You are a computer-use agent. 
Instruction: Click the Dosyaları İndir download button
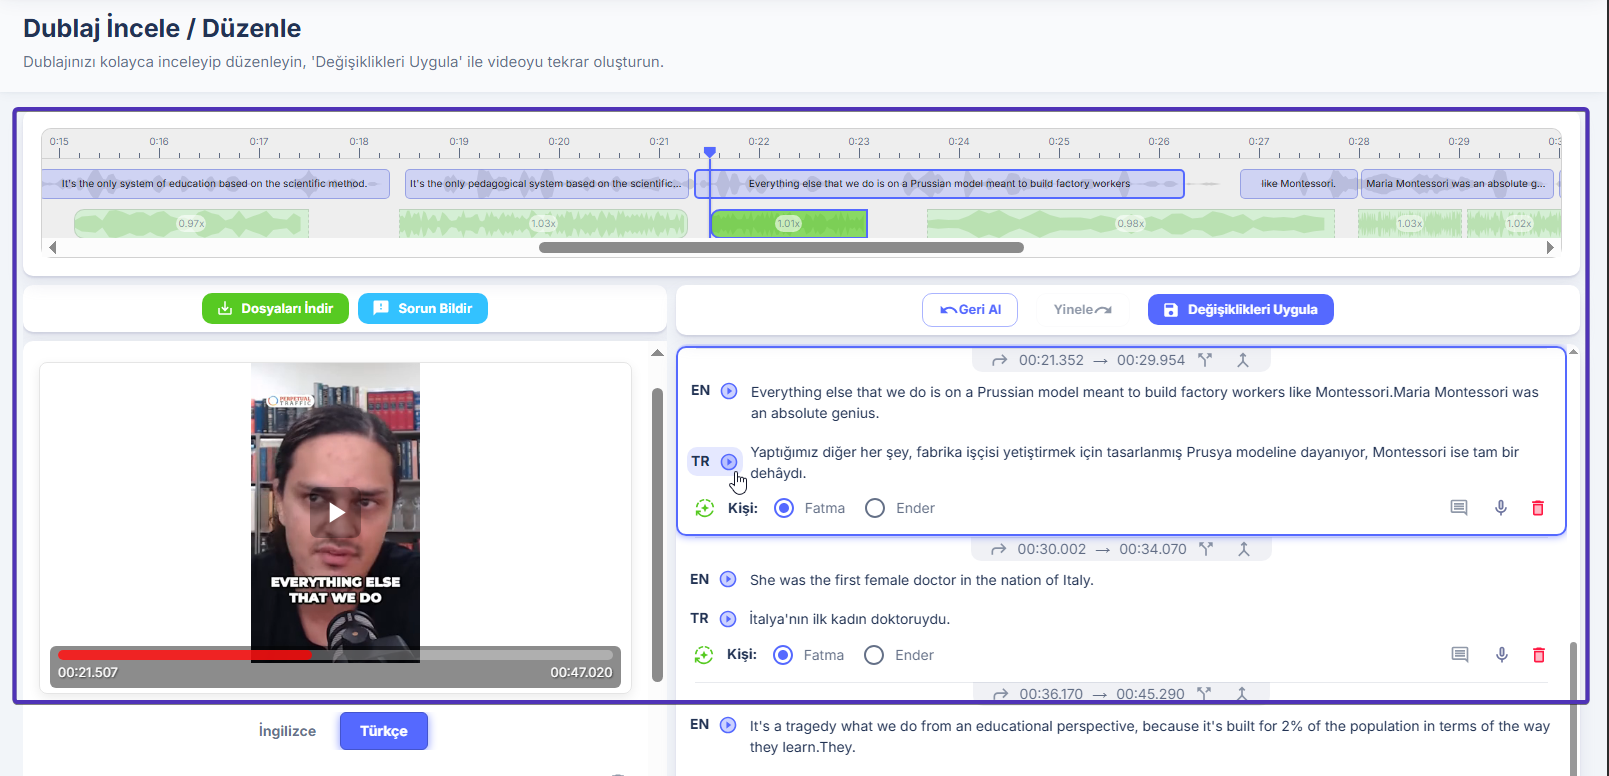point(275,309)
